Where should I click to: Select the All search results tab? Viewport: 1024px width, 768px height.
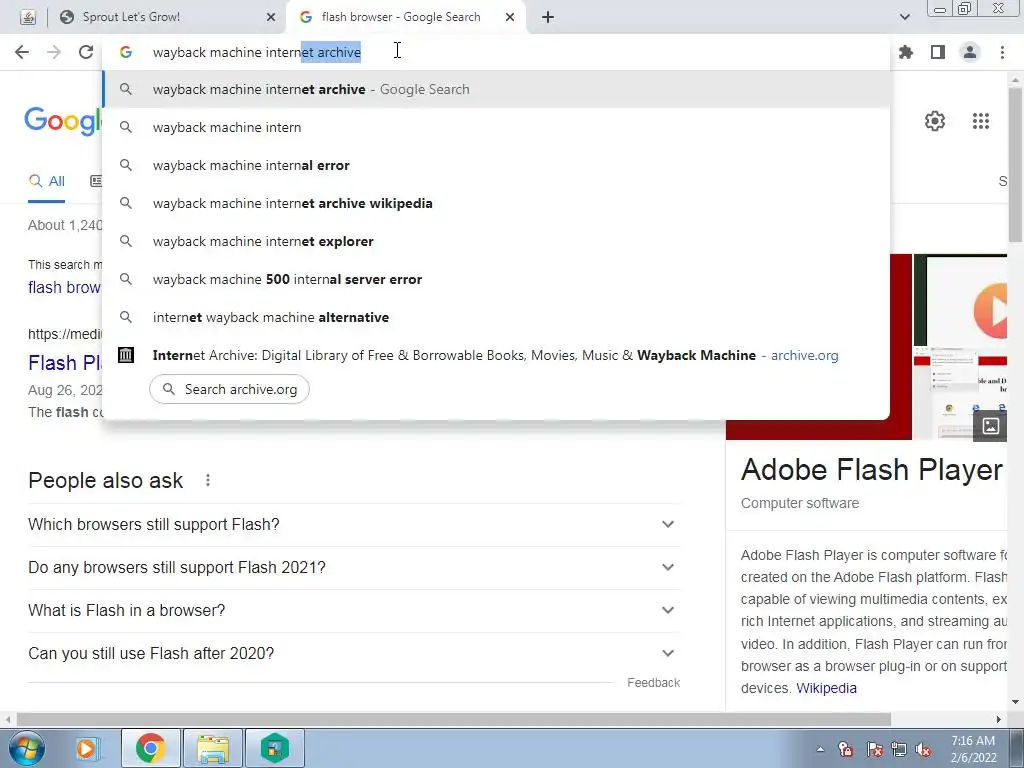pyautogui.click(x=47, y=182)
